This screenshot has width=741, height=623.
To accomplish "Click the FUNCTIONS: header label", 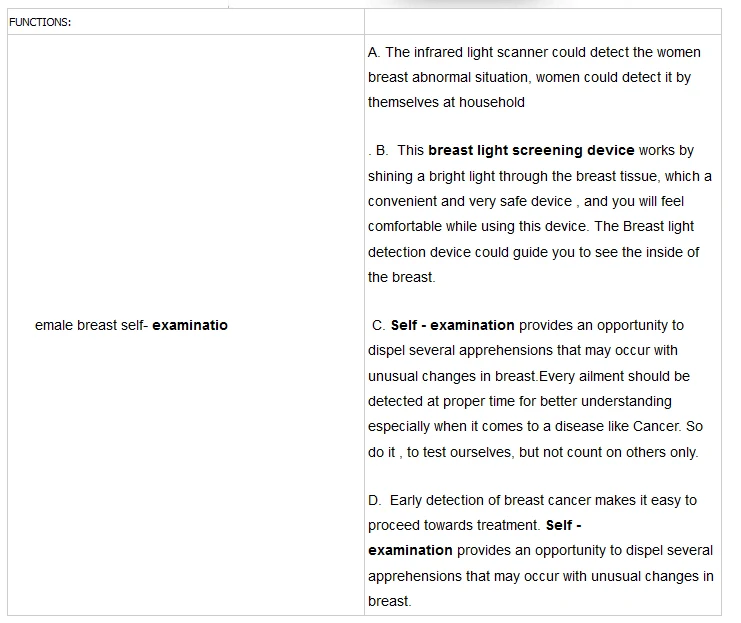I will tap(40, 22).
